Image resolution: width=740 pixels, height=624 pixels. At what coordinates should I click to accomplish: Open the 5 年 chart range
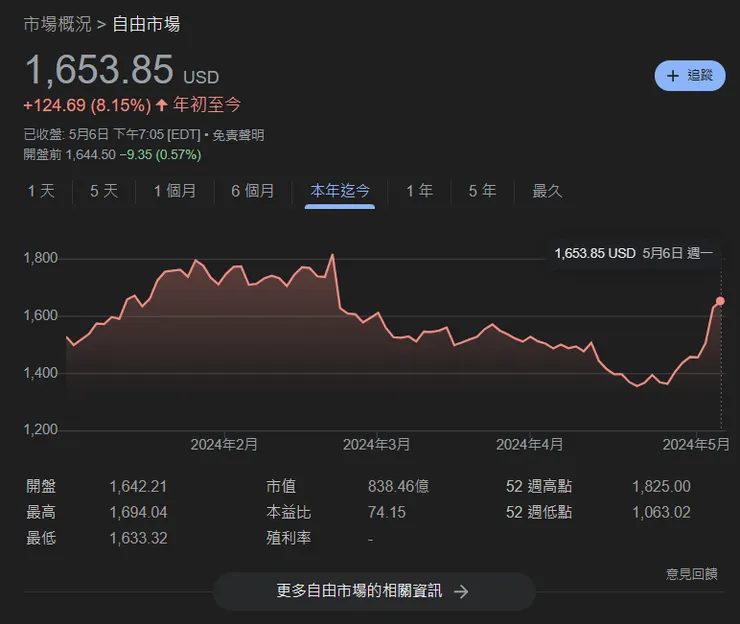click(482, 191)
